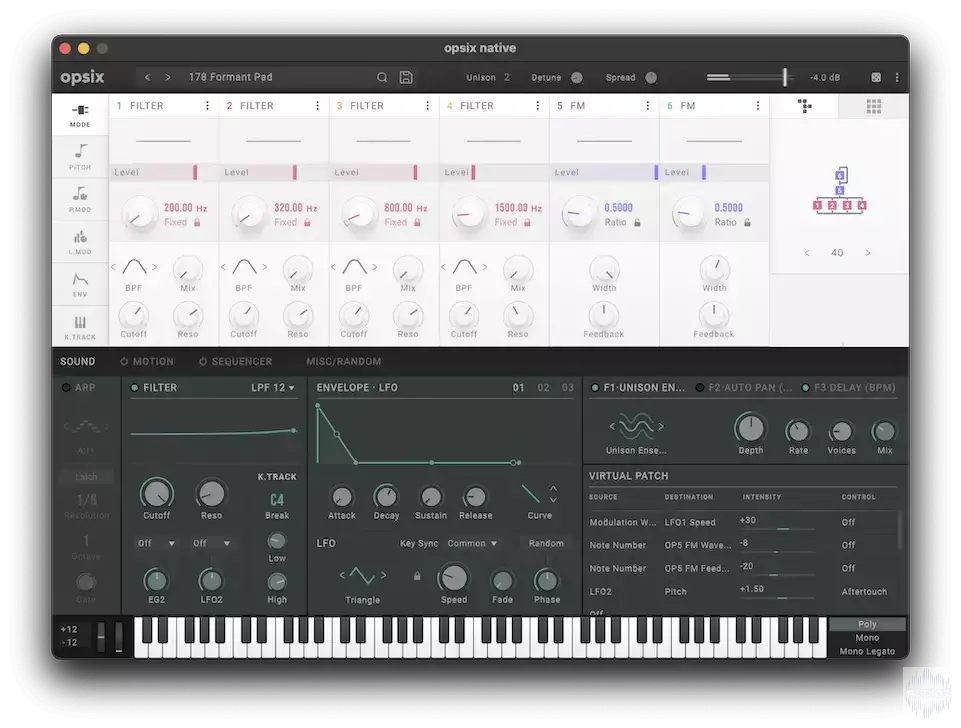Open operator 1 FILTER options menu
Screen dimensions: 961x728
click(207, 106)
